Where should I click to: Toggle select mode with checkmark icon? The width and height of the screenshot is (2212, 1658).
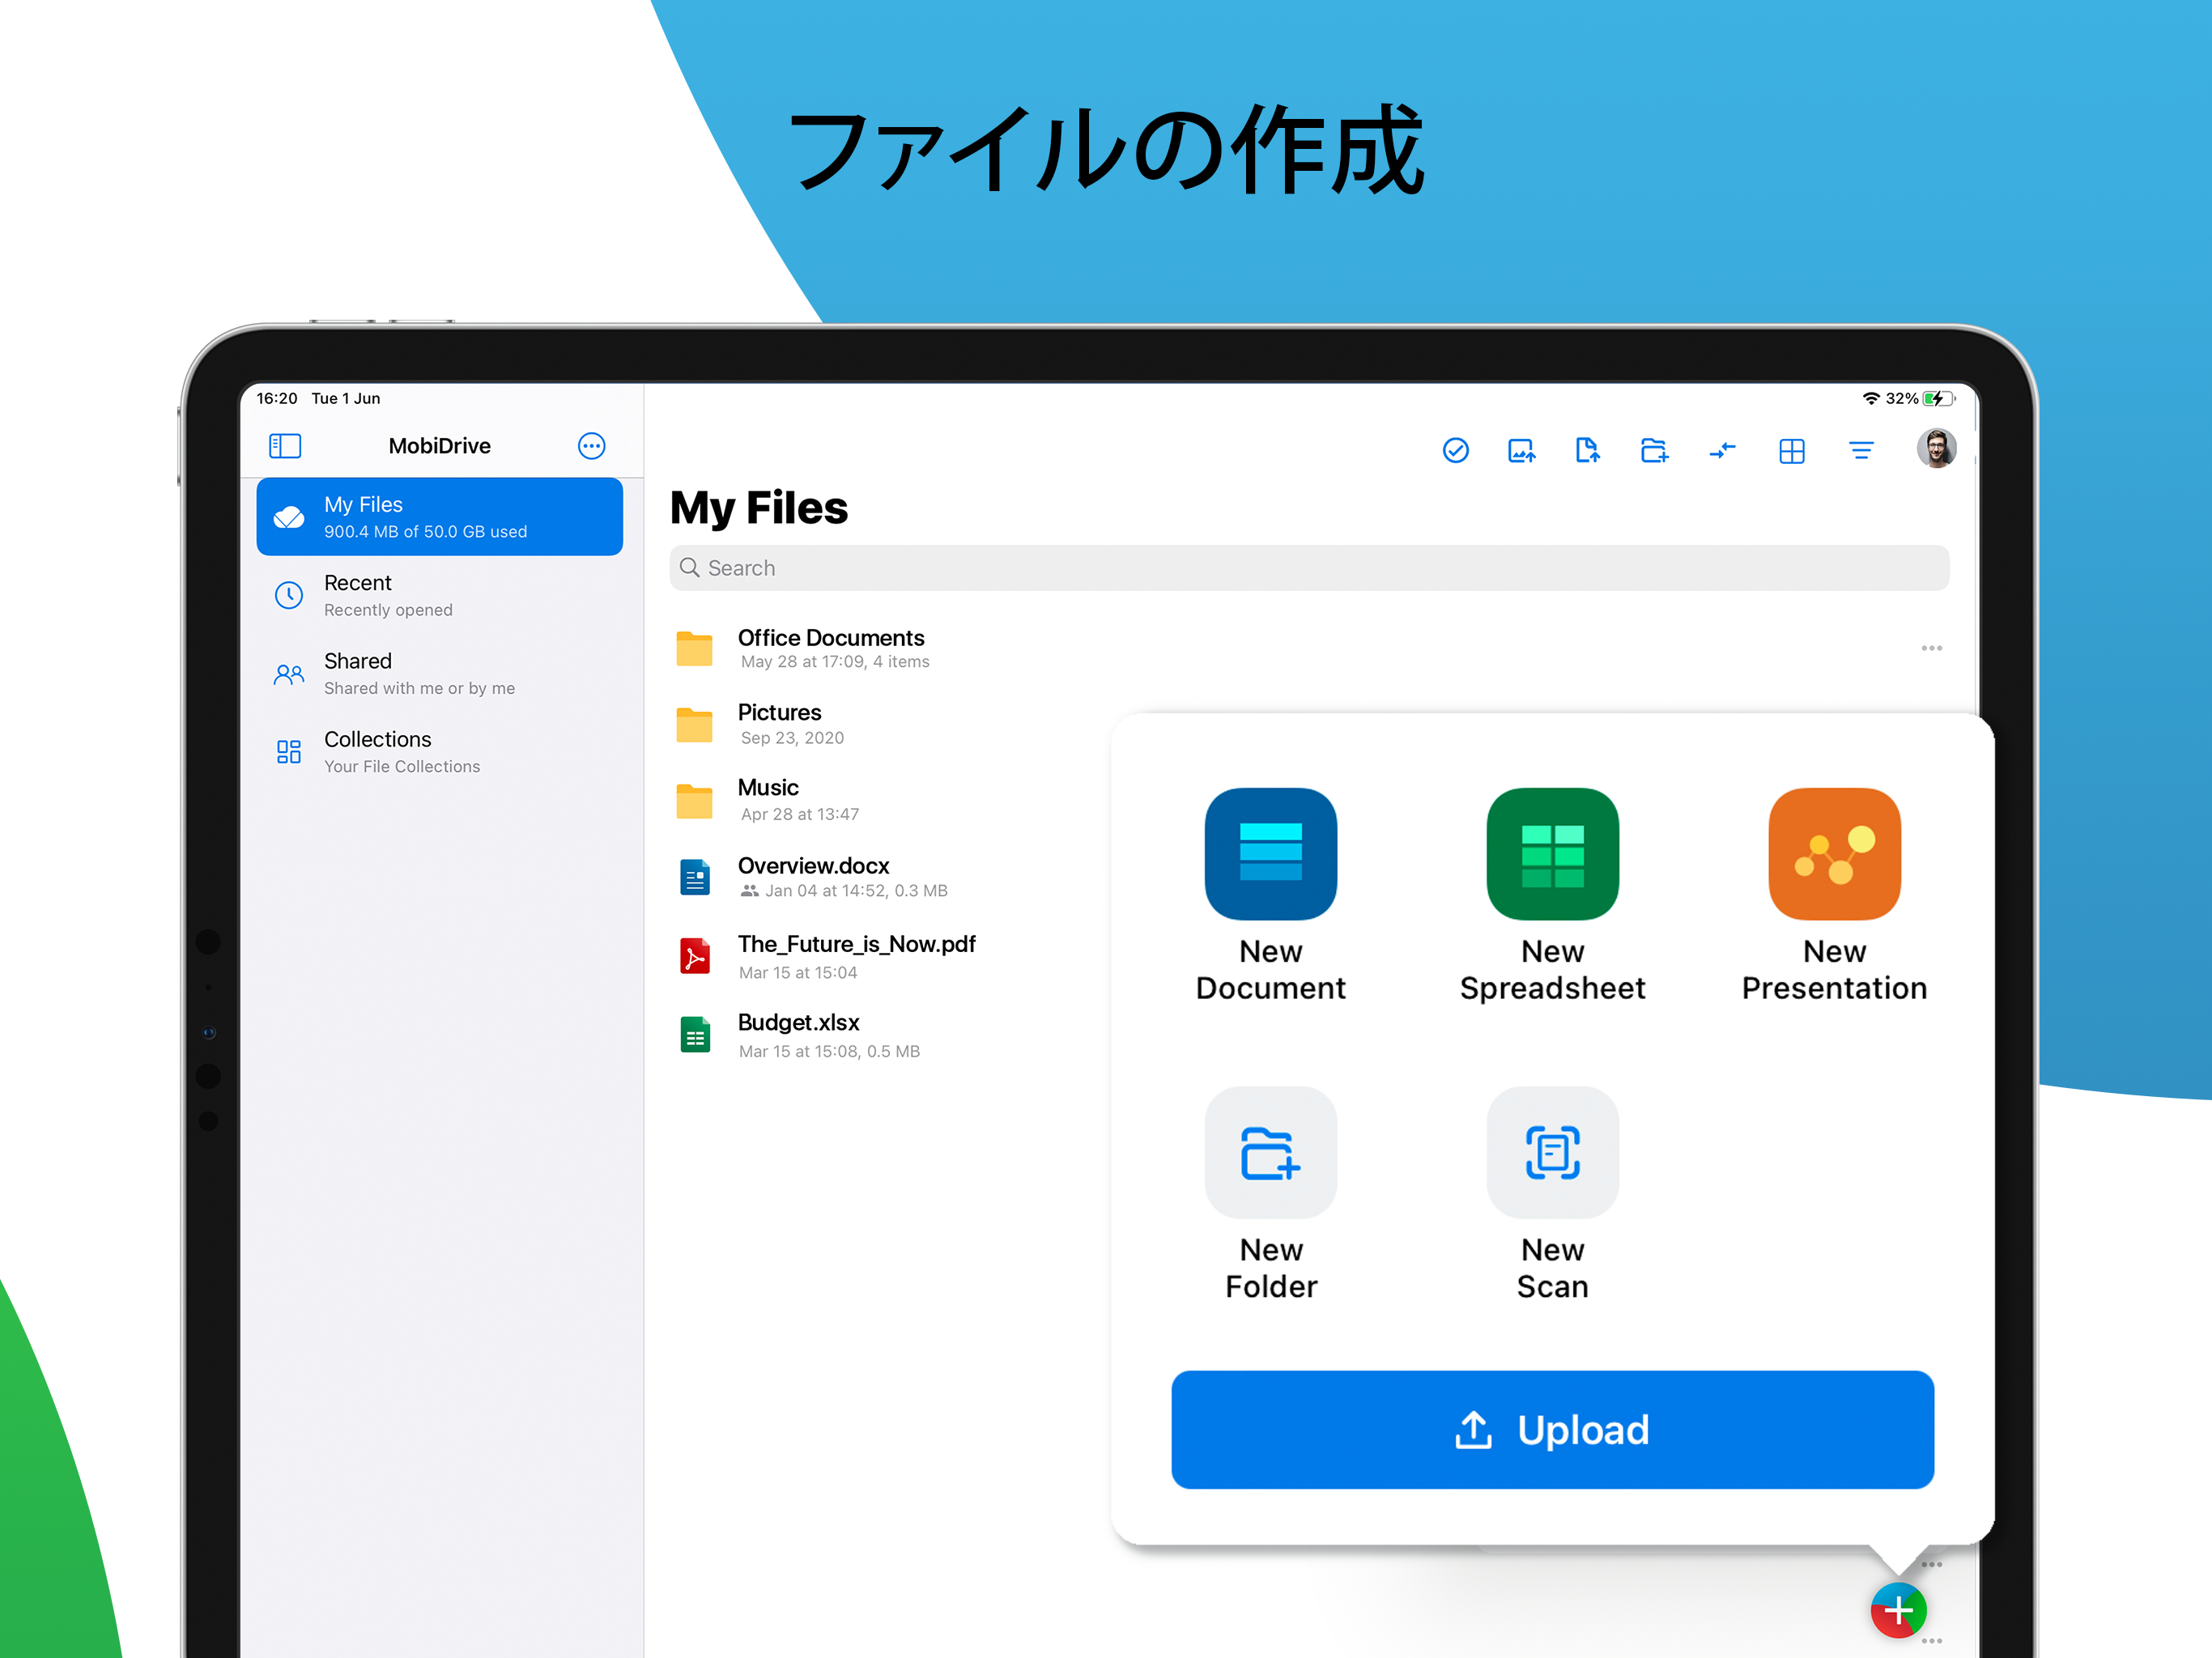tap(1455, 451)
